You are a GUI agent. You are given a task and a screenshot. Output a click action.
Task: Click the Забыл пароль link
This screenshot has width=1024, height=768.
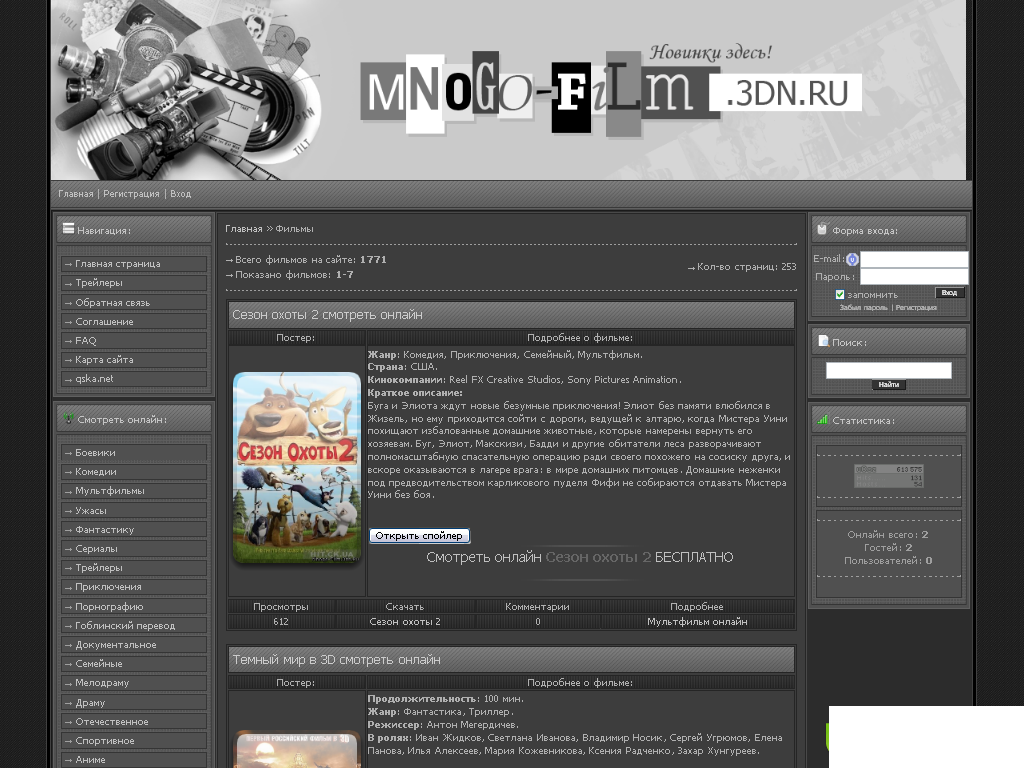tap(863, 308)
